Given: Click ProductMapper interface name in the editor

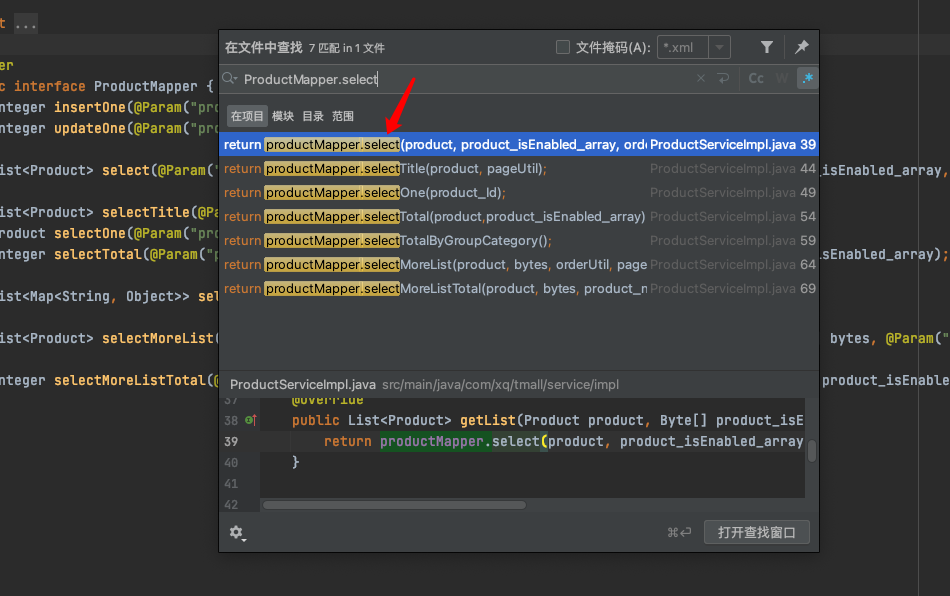Looking at the screenshot, I should 146,87.
